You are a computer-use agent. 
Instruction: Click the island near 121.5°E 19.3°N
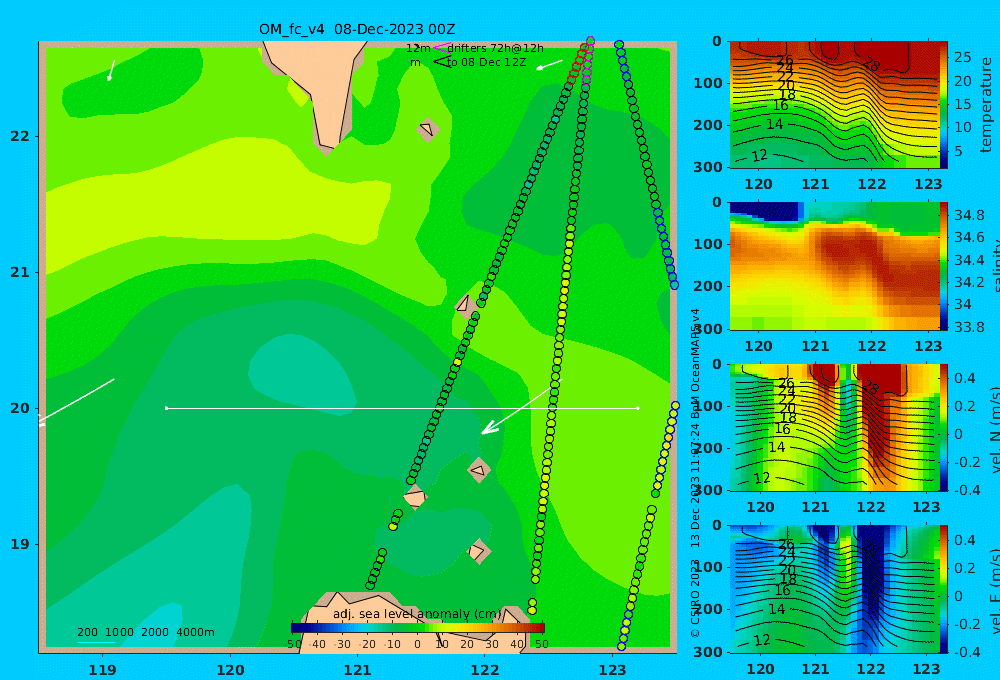(415, 497)
